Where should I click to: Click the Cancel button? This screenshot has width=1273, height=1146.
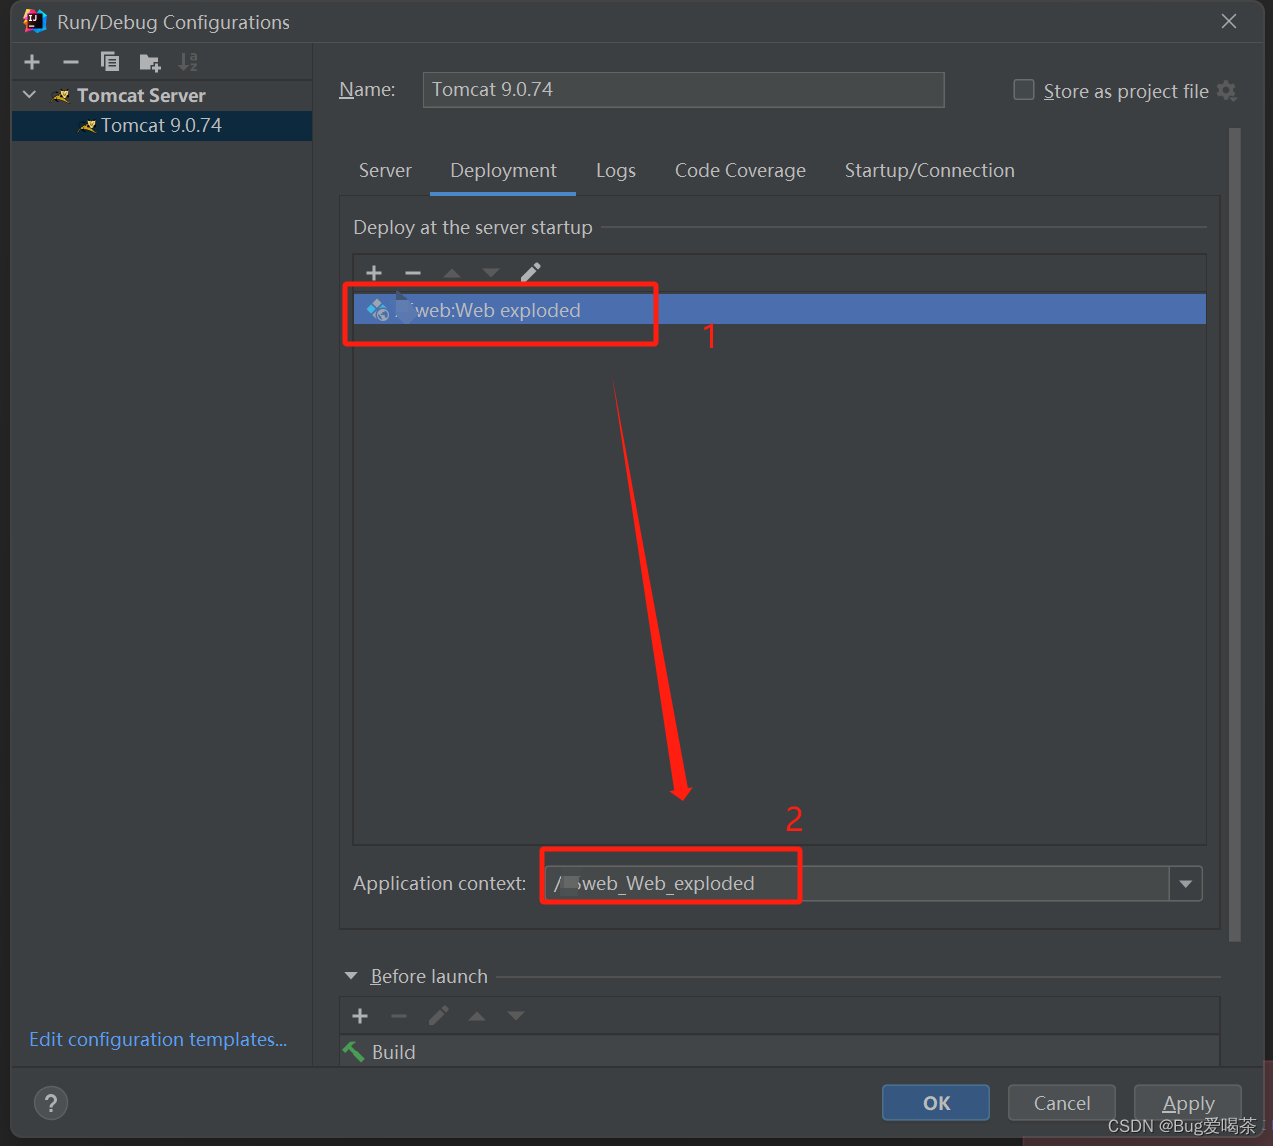tap(1062, 1103)
